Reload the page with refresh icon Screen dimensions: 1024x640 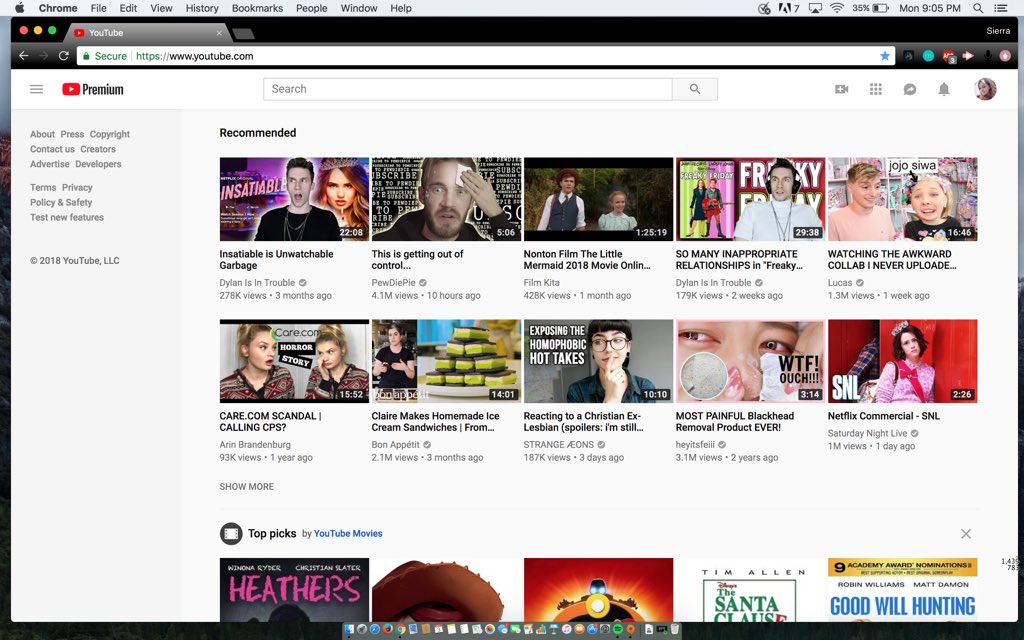pyautogui.click(x=63, y=56)
